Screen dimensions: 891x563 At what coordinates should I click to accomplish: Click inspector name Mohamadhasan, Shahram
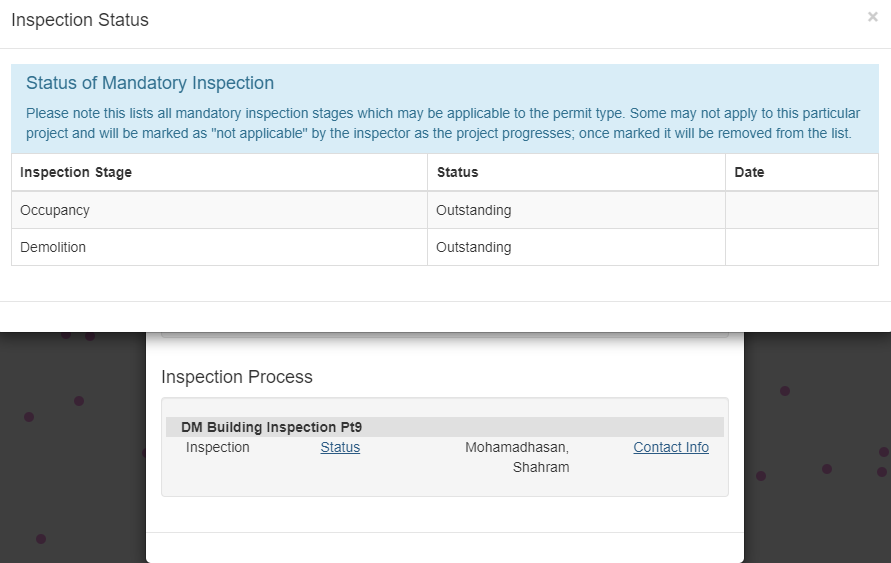point(517,457)
